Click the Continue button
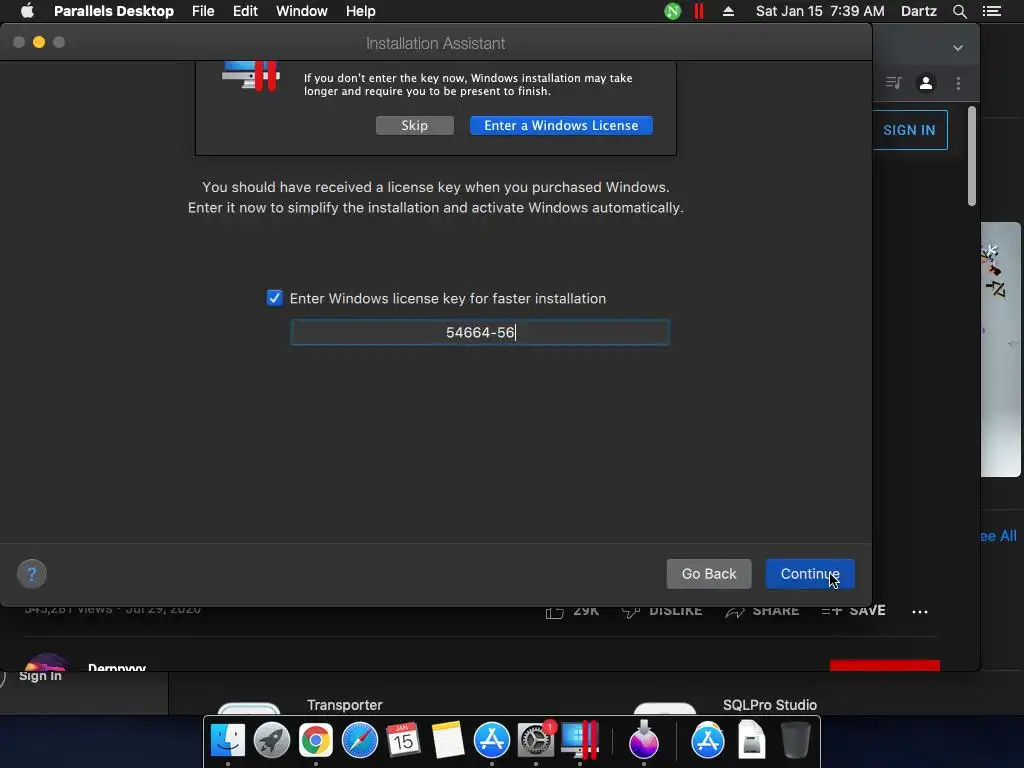The image size is (1024, 768). coord(810,573)
